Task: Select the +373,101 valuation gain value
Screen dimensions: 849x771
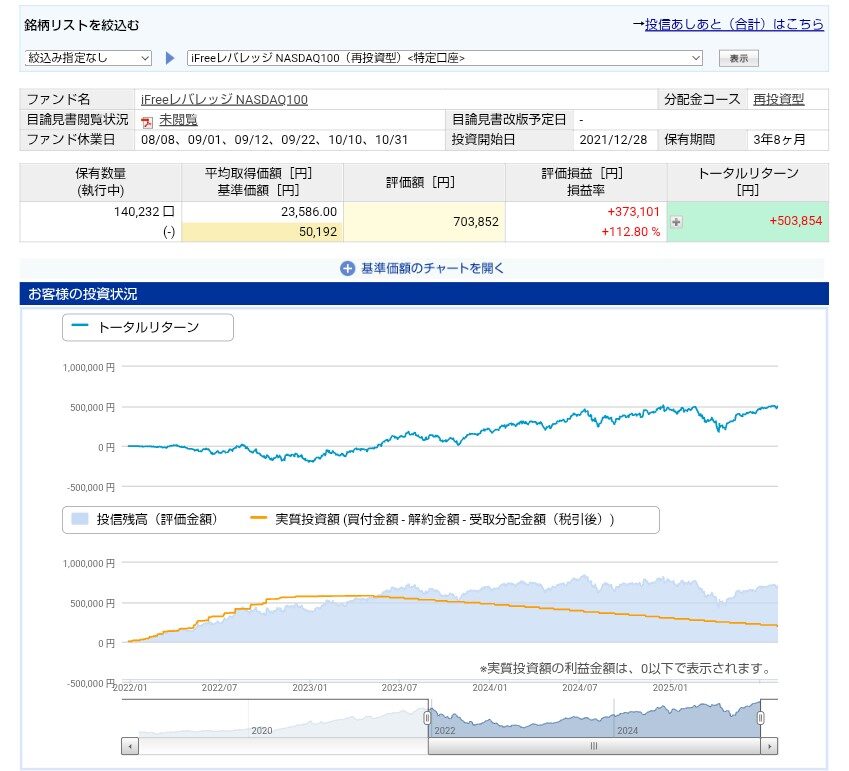Action: (x=634, y=212)
